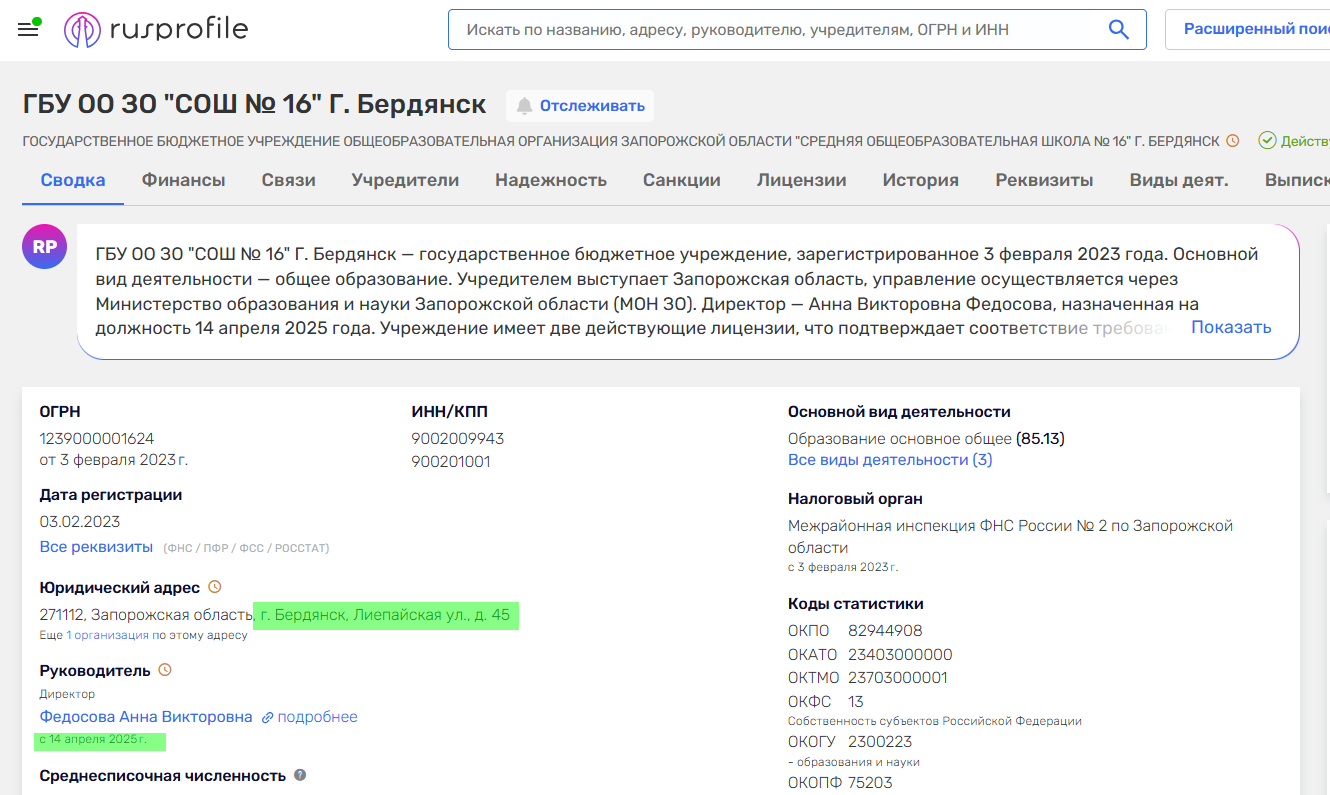Viewport: 1330px width, 795px height.
Task: Click the round RP avatar icon
Action: 44,246
